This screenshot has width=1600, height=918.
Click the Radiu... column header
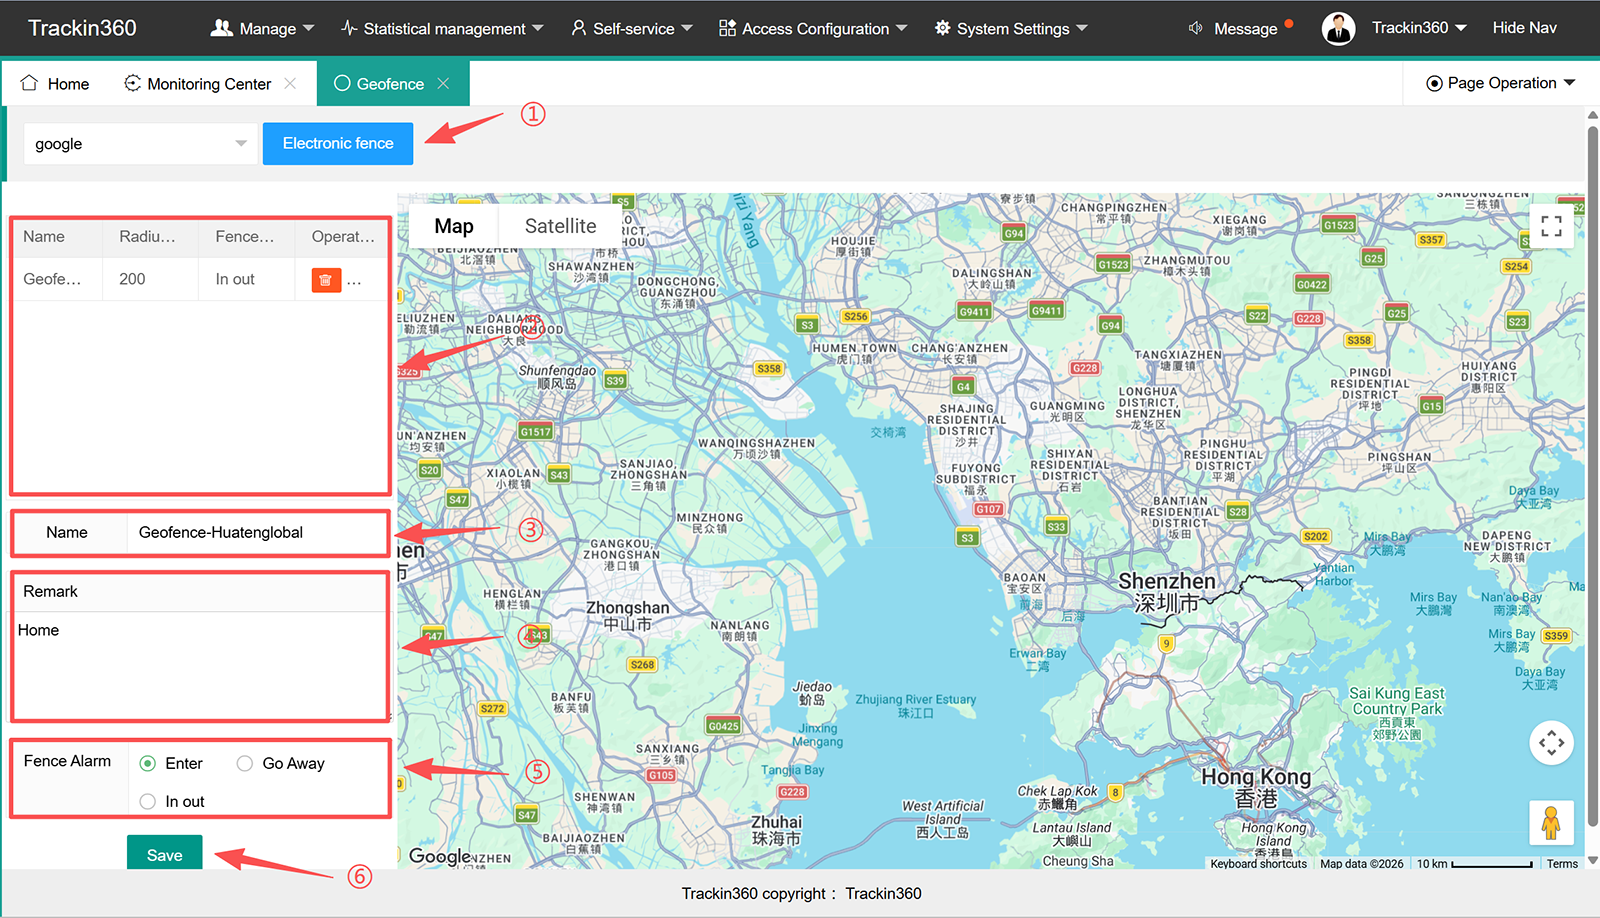click(x=150, y=237)
